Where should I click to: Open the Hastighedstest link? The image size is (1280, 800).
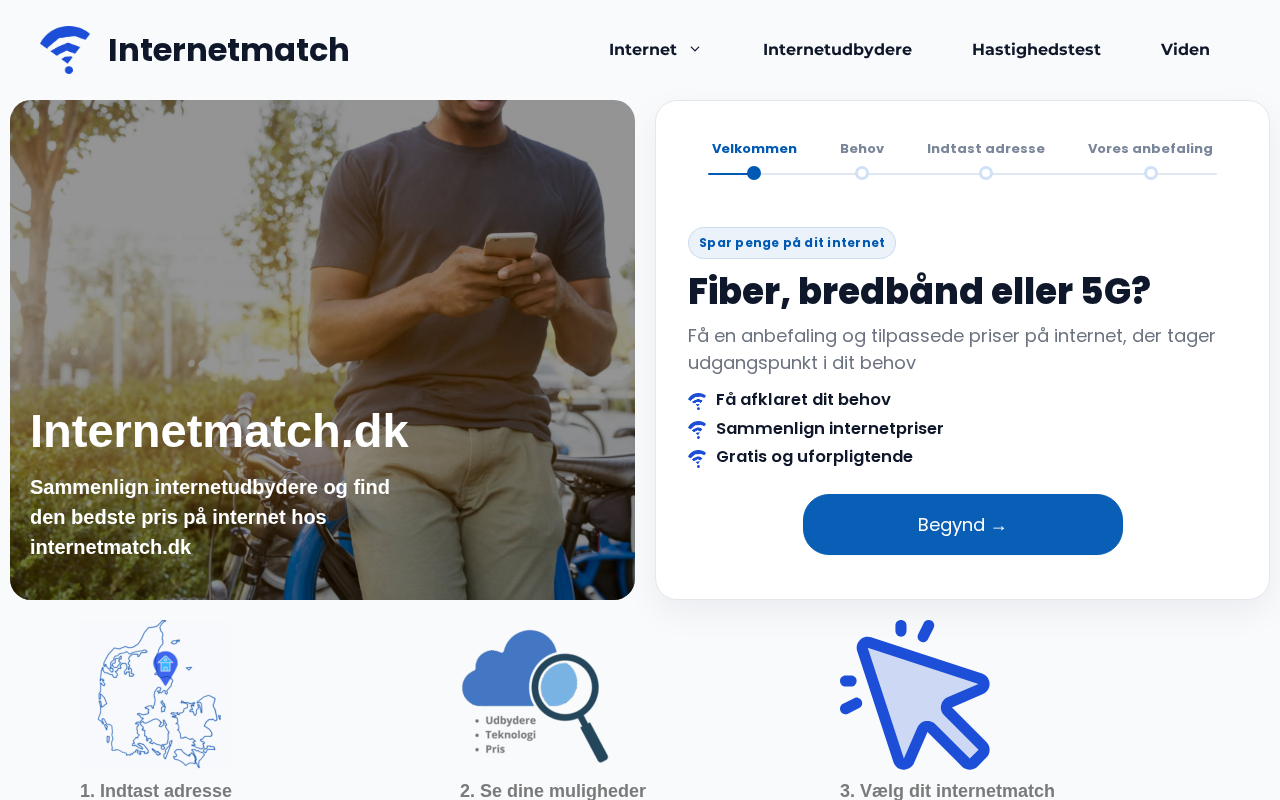(1036, 49)
